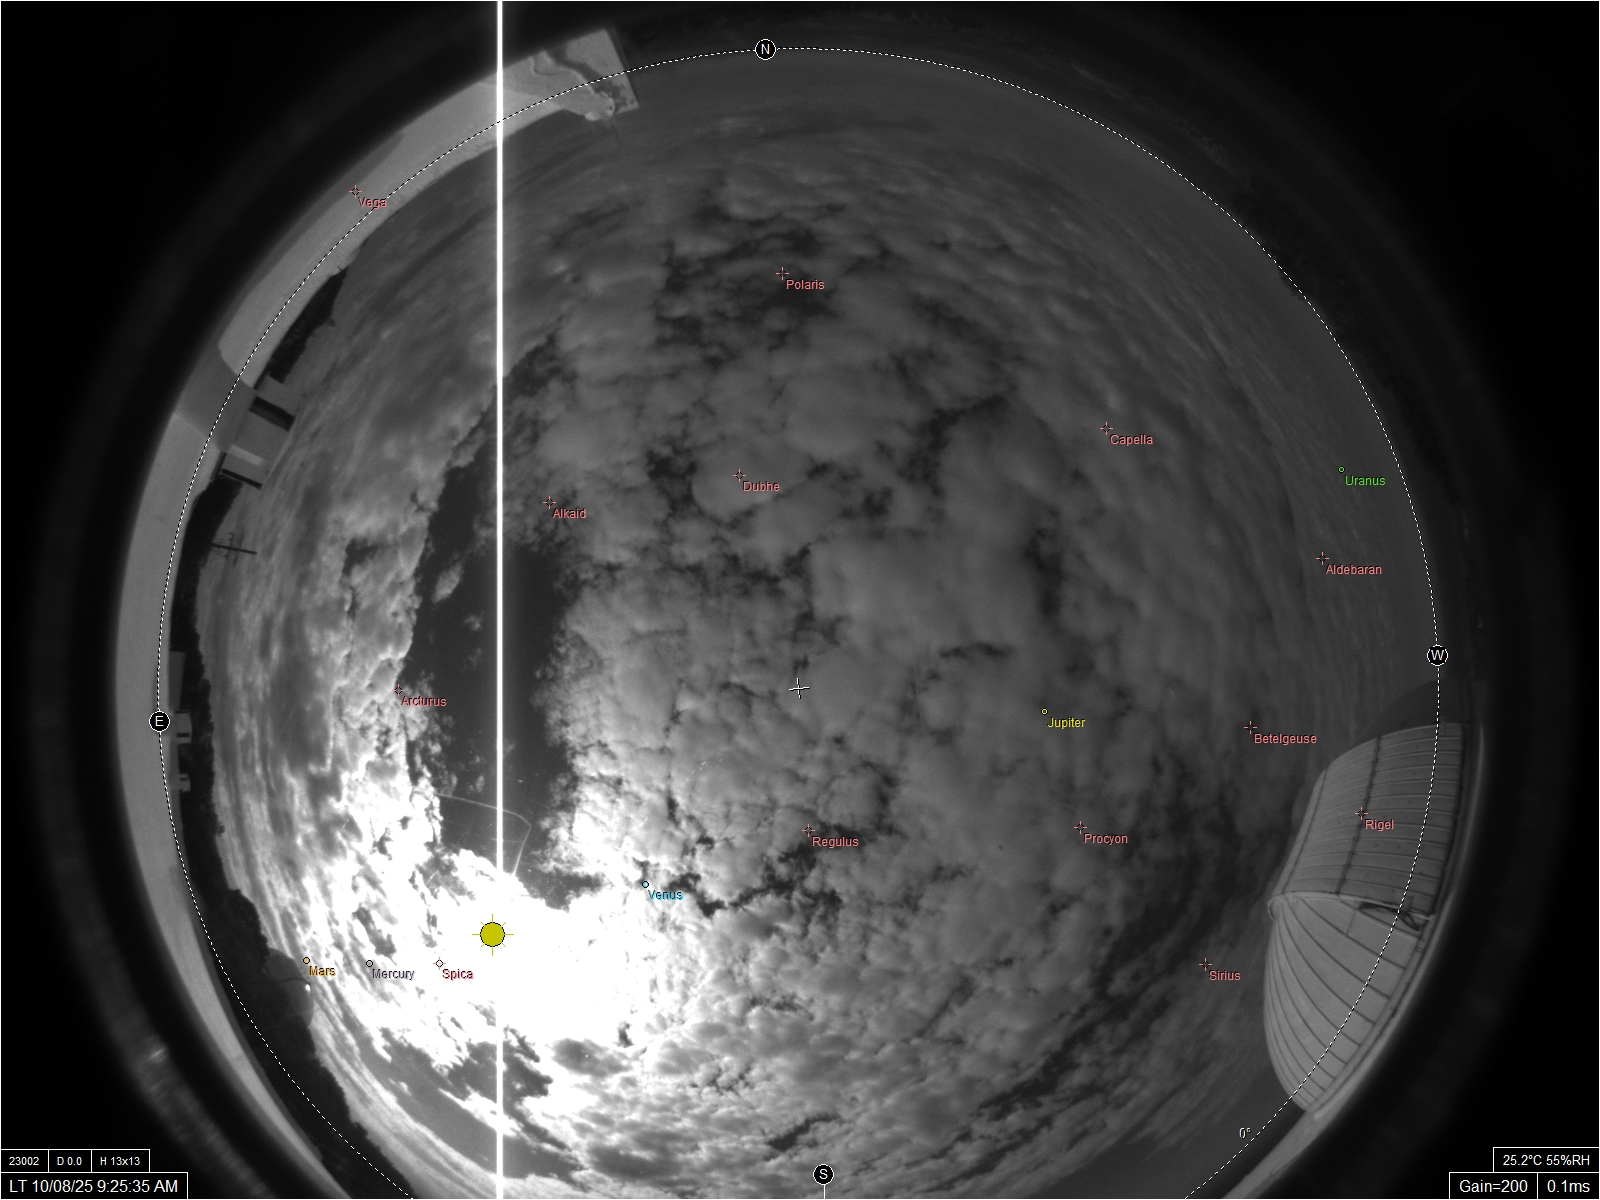Click the H 13x13 status field
Image resolution: width=1600 pixels, height=1200 pixels.
[x=120, y=1161]
